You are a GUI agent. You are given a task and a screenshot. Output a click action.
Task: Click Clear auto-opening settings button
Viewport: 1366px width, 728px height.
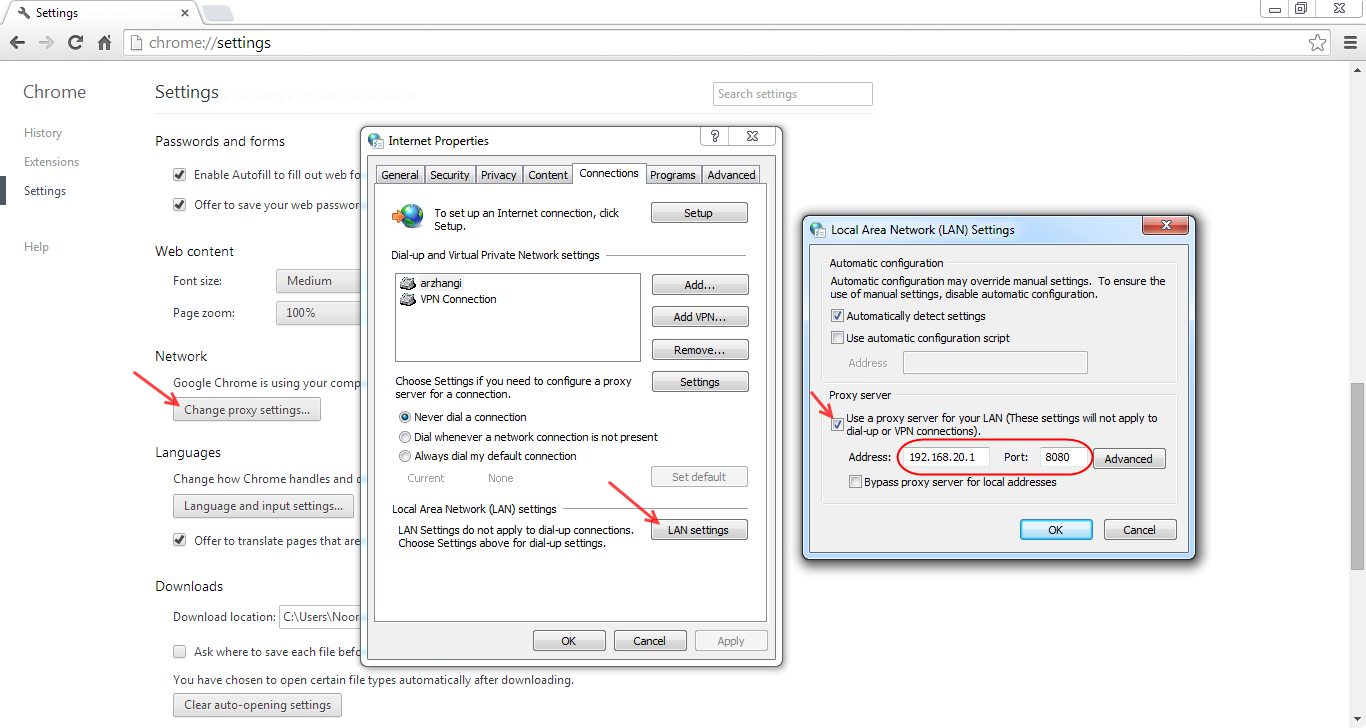pyautogui.click(x=258, y=705)
